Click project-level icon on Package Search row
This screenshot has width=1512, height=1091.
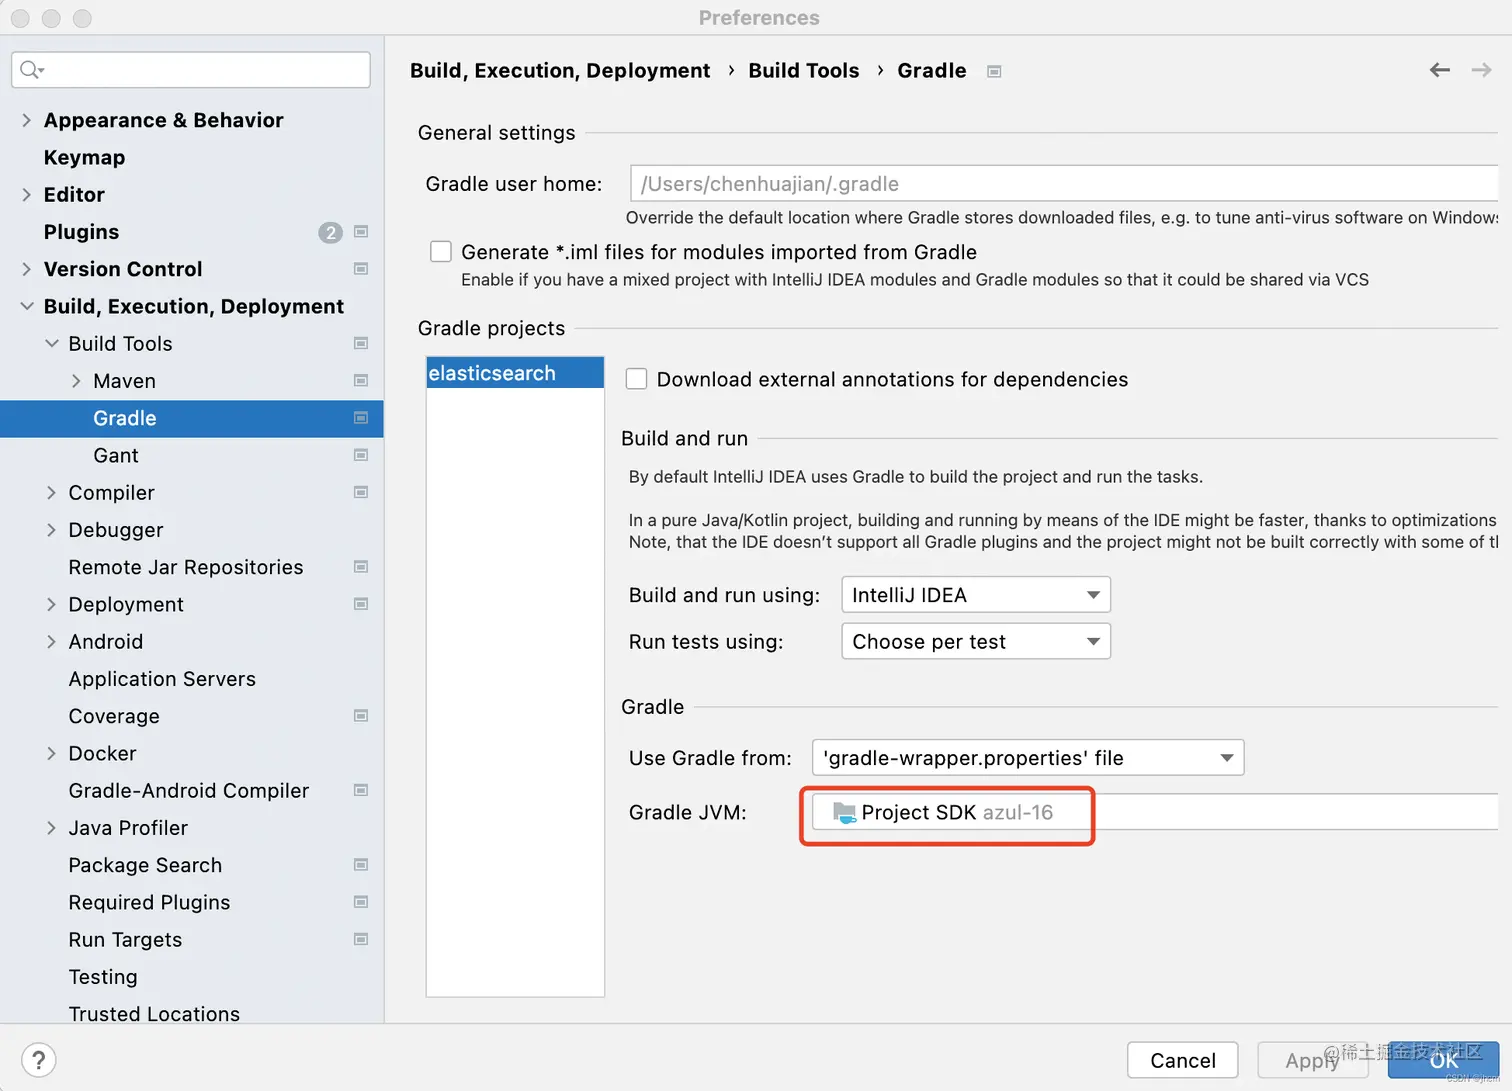coord(361,865)
